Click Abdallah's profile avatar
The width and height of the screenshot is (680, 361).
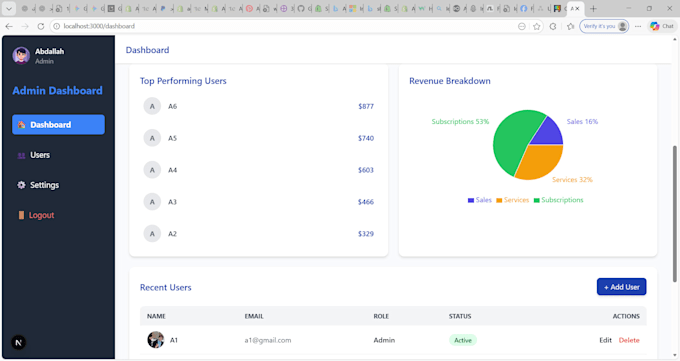point(21,56)
